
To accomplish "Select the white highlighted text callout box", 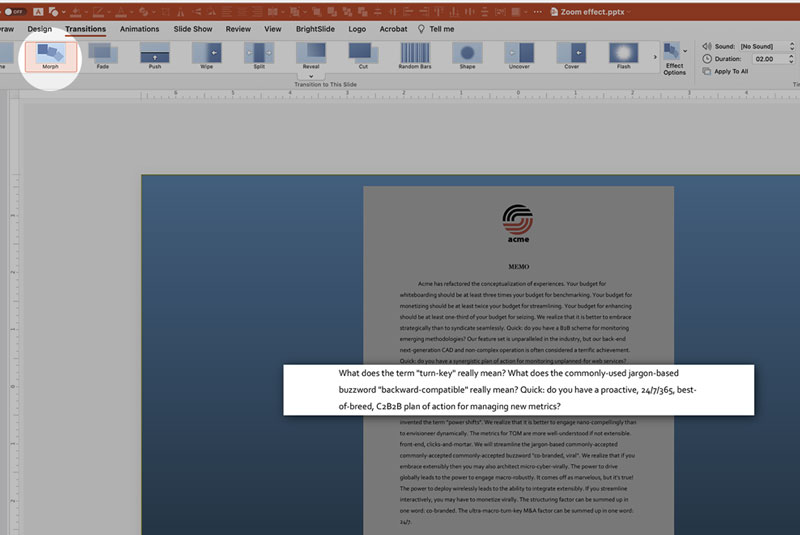I will [x=518, y=390].
